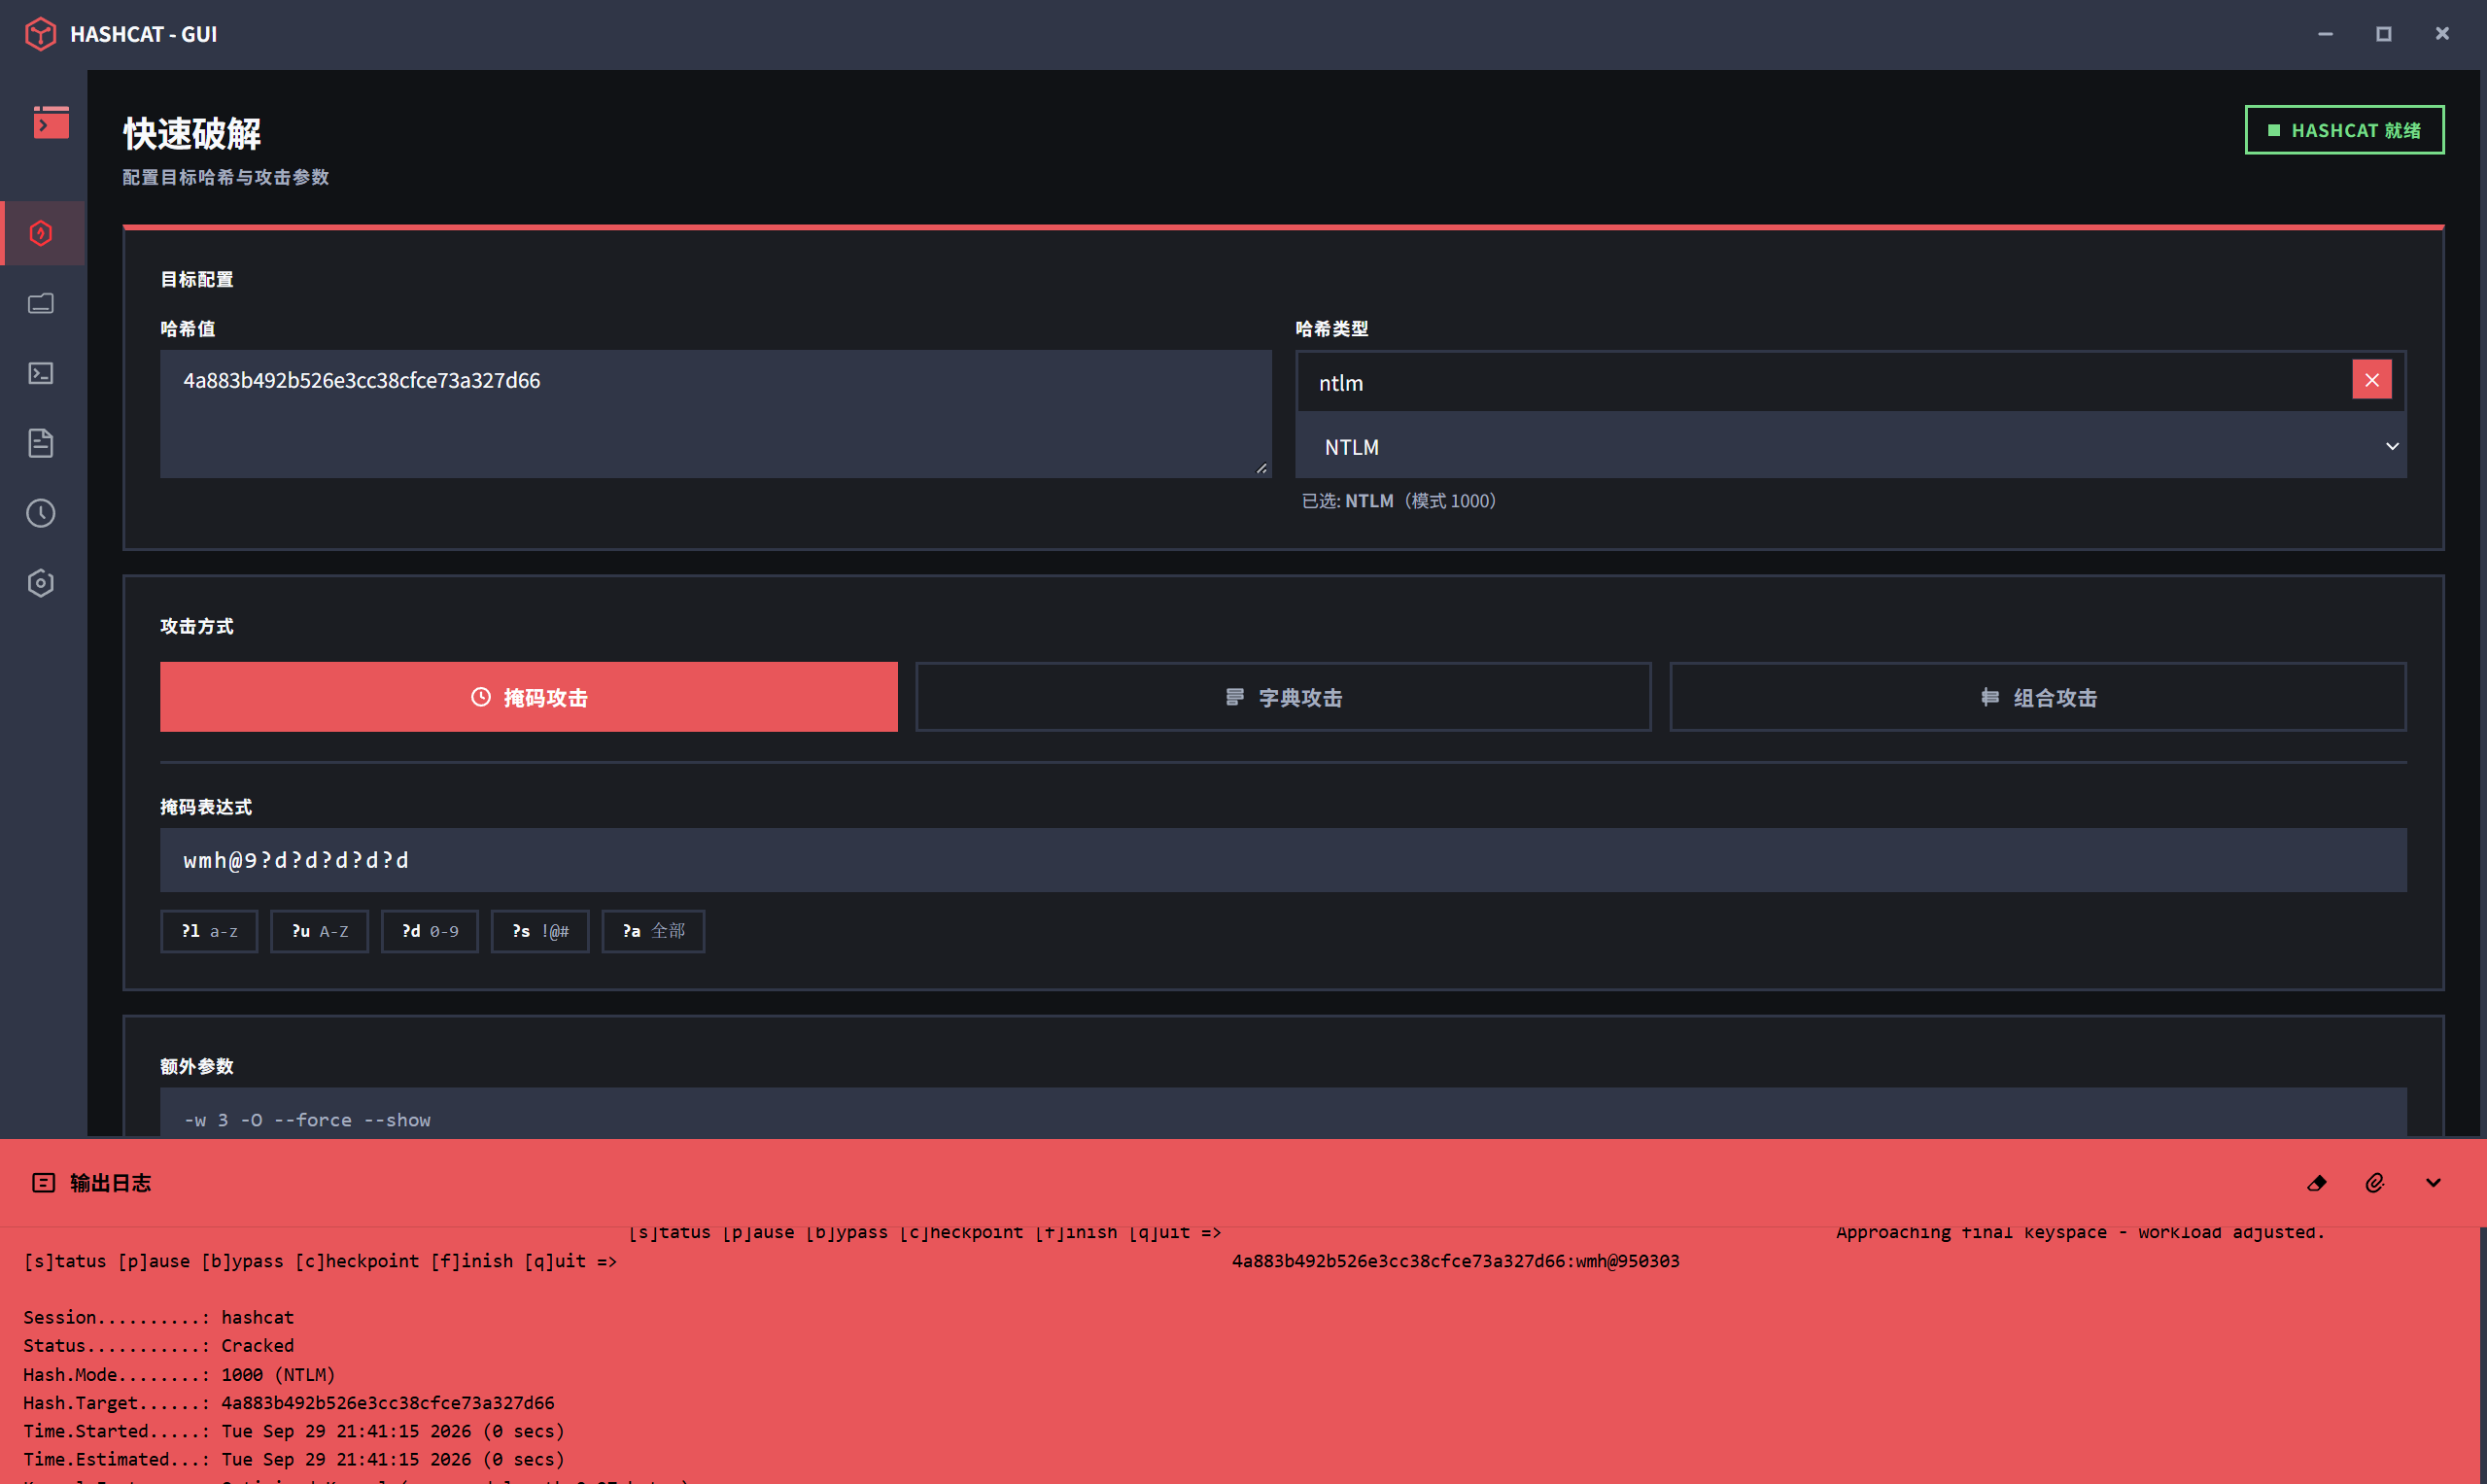Switch to 字典攻击 attack mode

pos(1283,697)
